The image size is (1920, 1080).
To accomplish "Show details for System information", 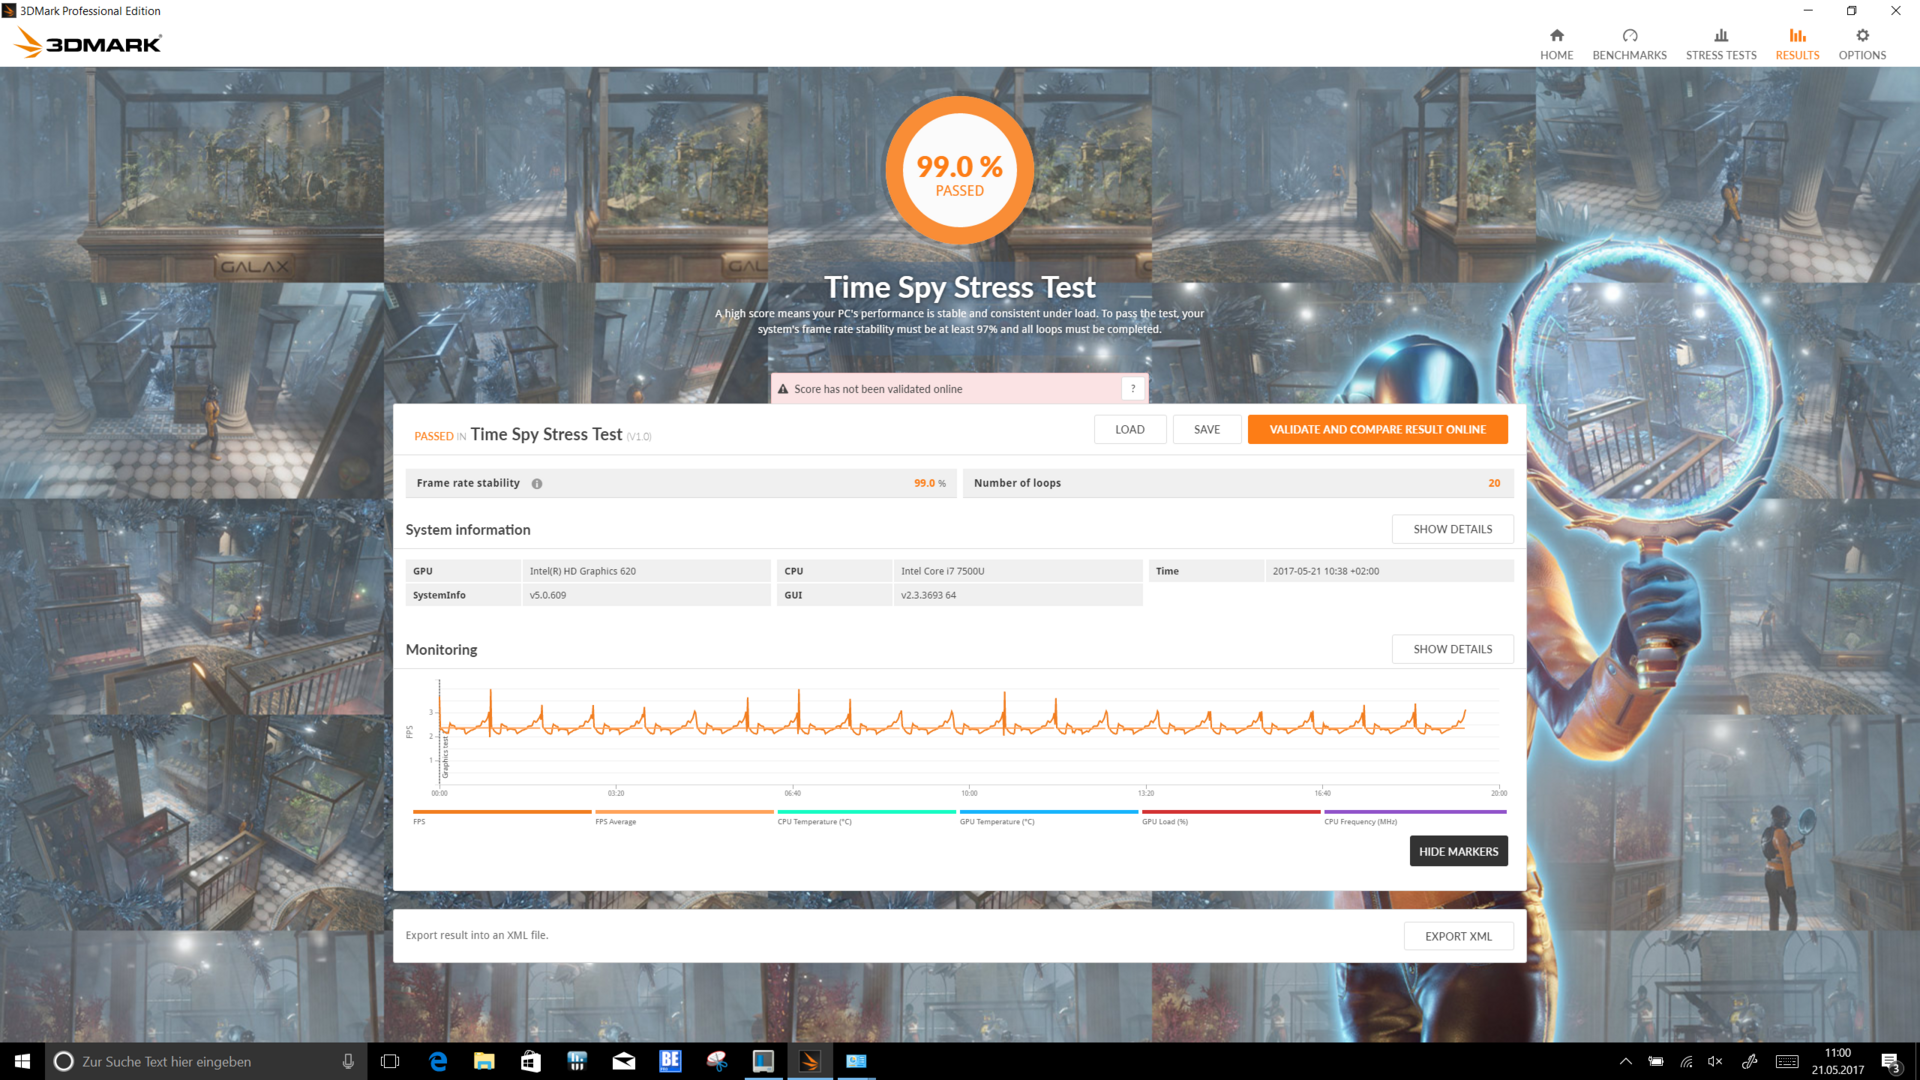I will coord(1452,529).
